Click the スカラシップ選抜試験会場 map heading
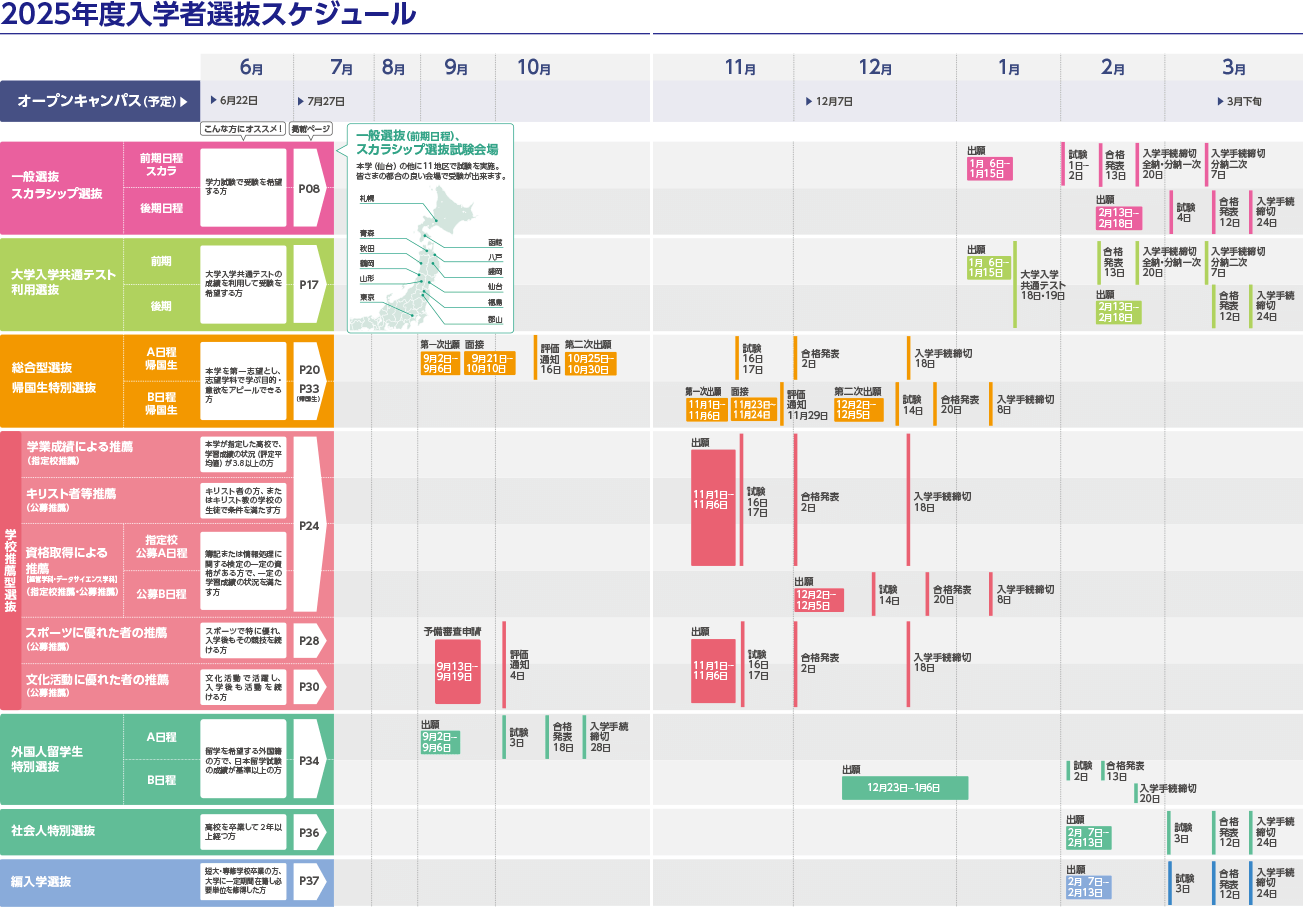The height and width of the screenshot is (907, 1303). [427, 149]
